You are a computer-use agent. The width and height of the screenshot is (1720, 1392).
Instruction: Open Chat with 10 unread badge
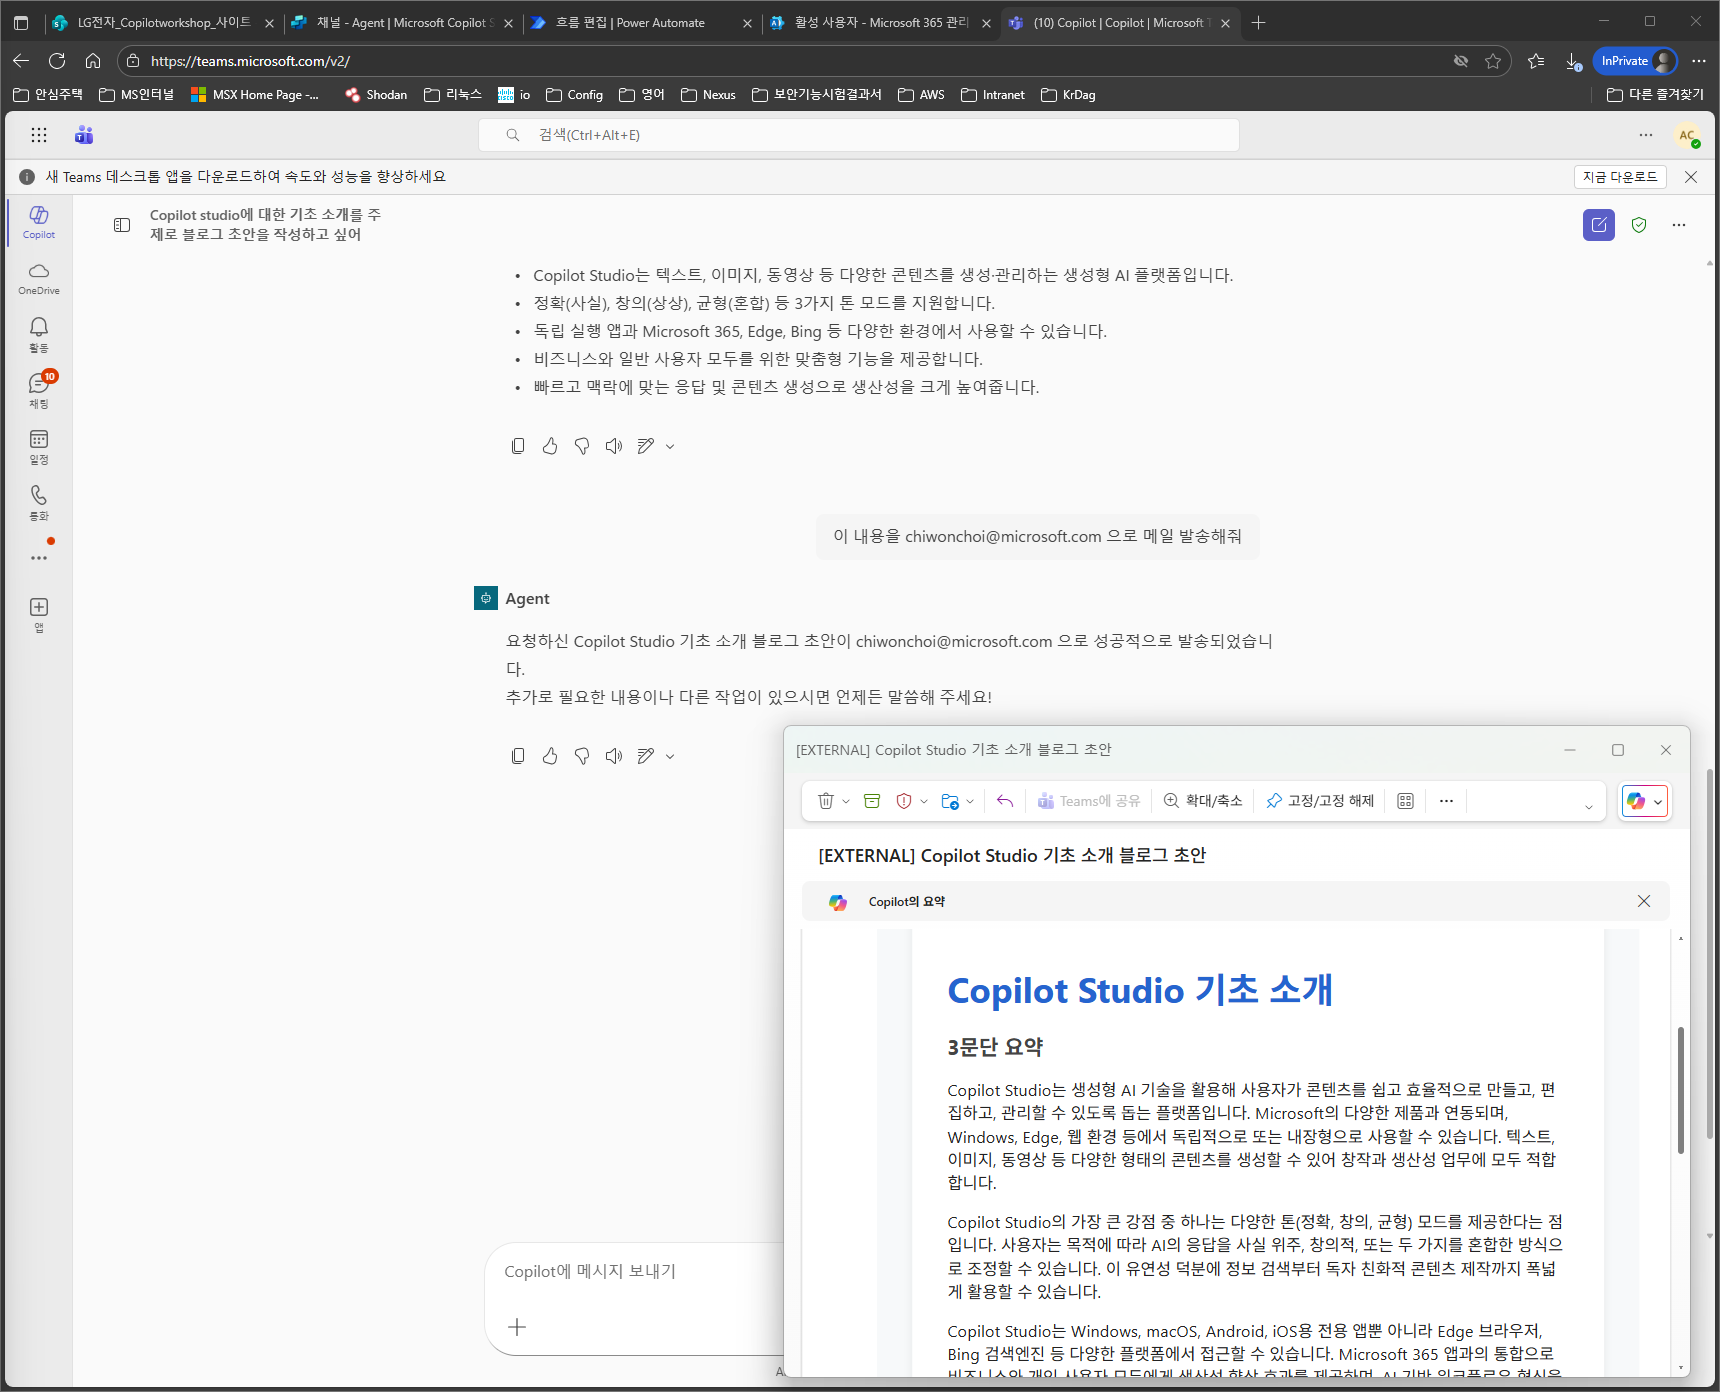point(39,390)
